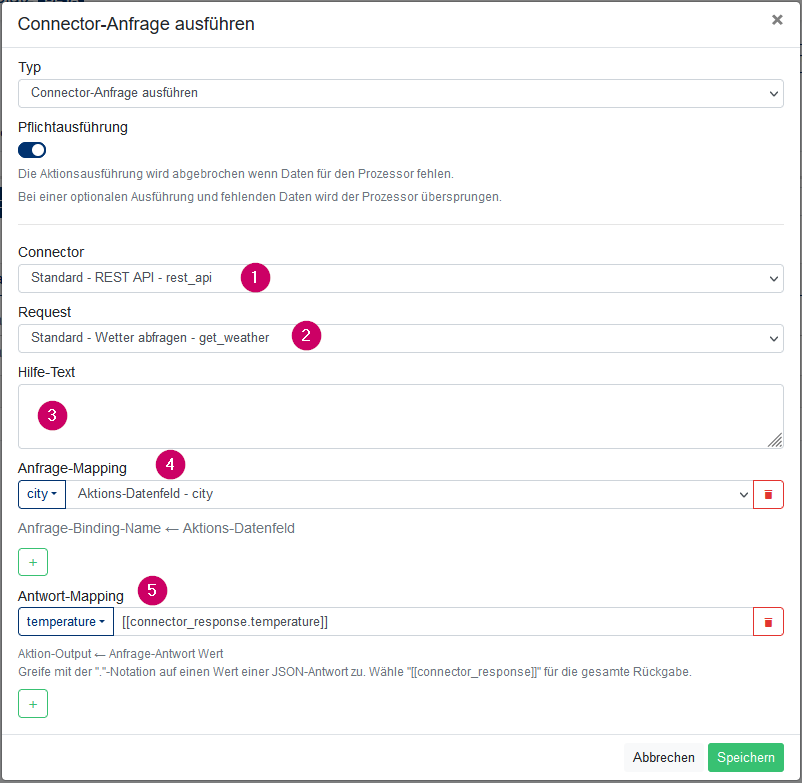Open the Typ dropdown
Image resolution: width=802 pixels, height=783 pixels.
[x=400, y=93]
